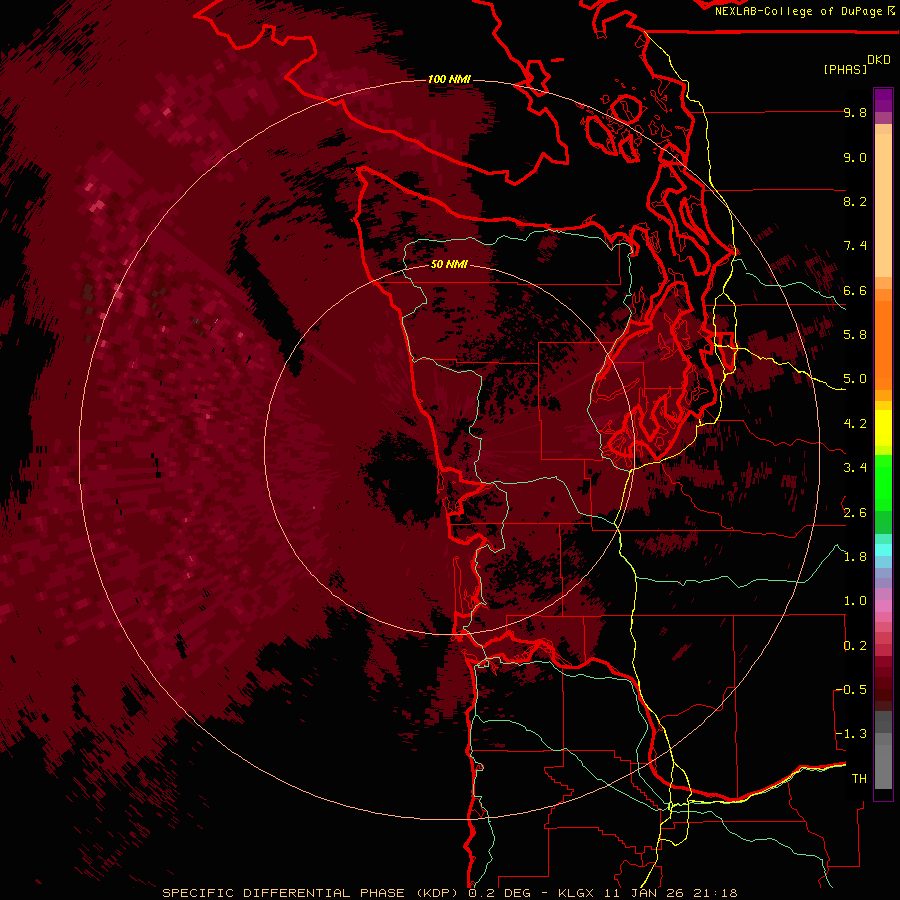
Task: Click the KLGX station identifier in the caption
Action: [x=575, y=893]
